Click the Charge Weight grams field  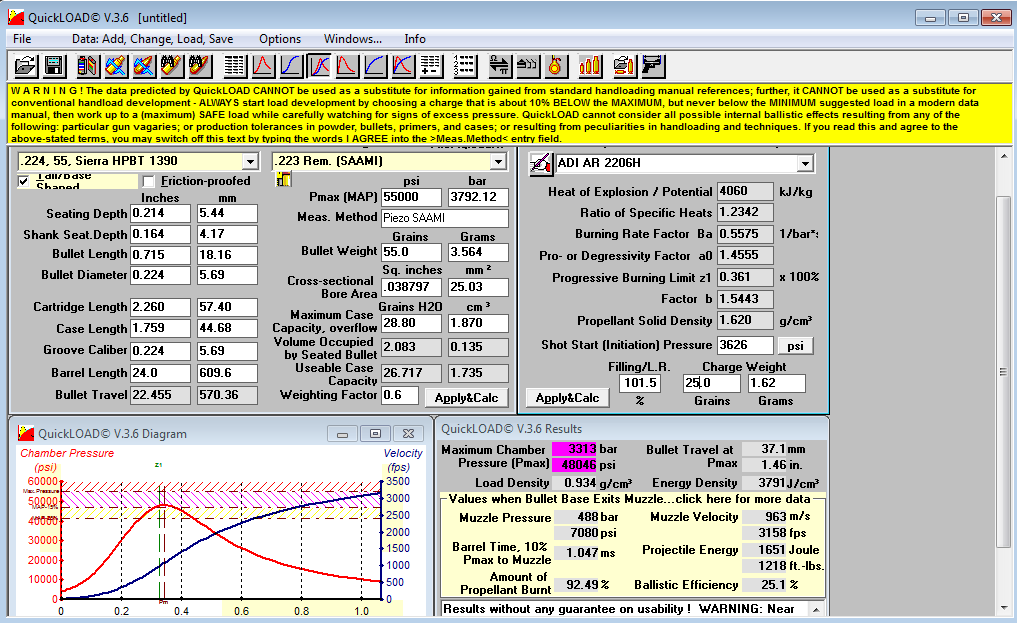tap(776, 383)
